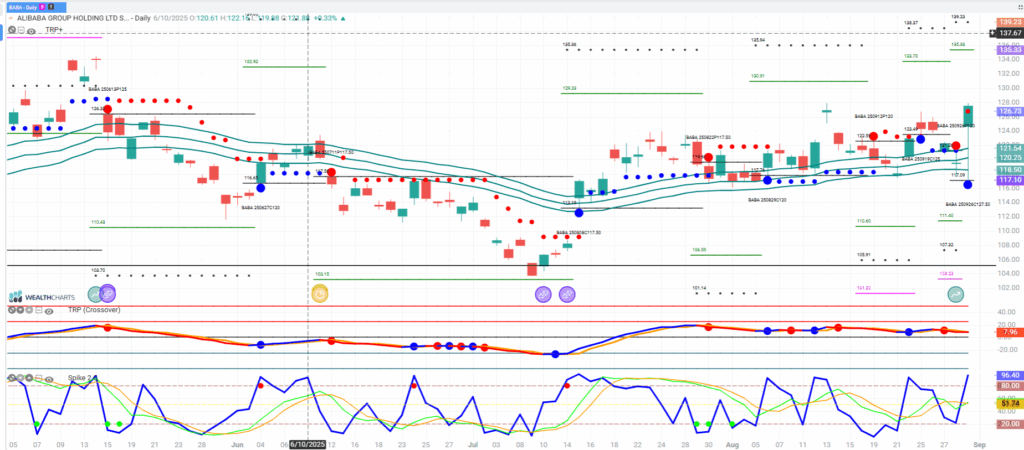The height and width of the screenshot is (450, 1024).
Task: Remove the TRP (Crossover) indicator
Action: pyautogui.click(x=12, y=310)
